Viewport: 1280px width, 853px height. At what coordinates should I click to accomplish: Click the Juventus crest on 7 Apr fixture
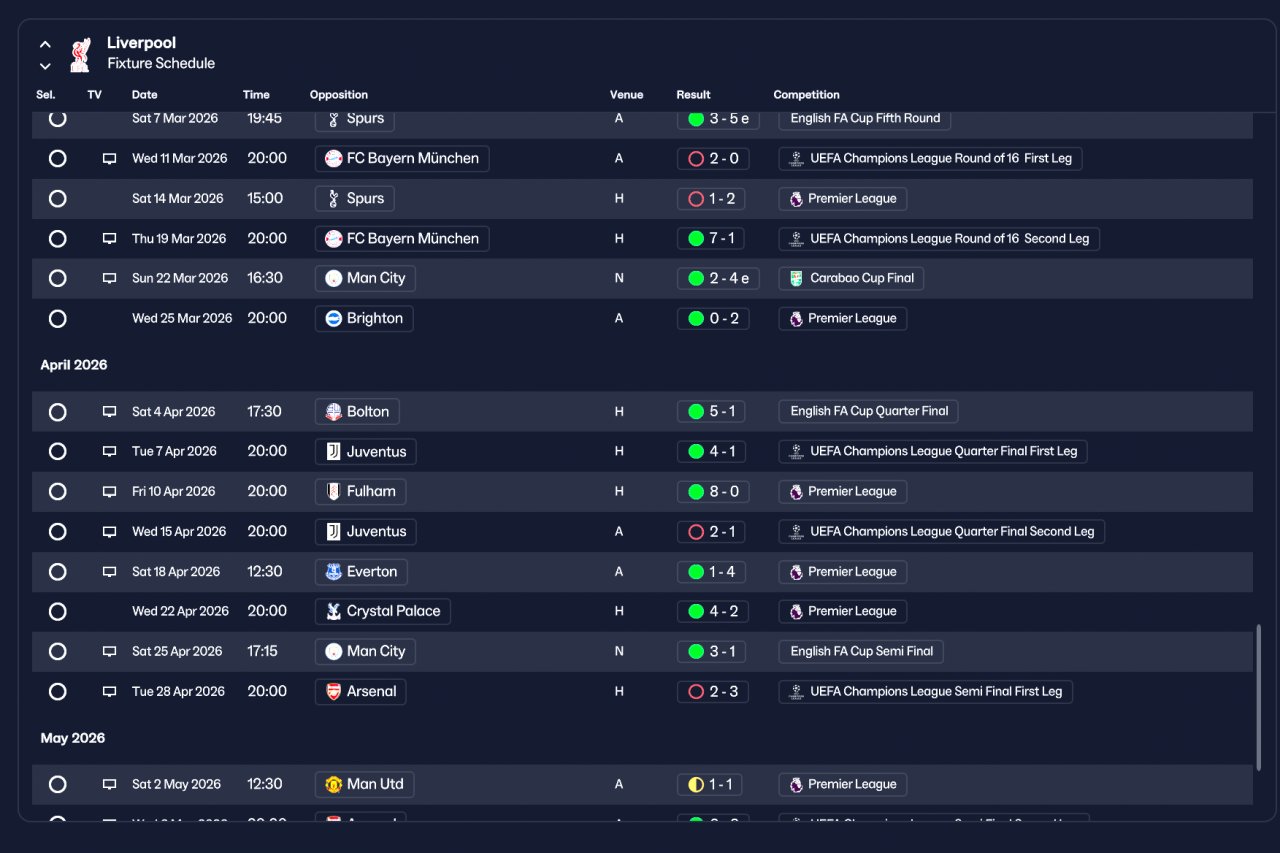click(334, 452)
